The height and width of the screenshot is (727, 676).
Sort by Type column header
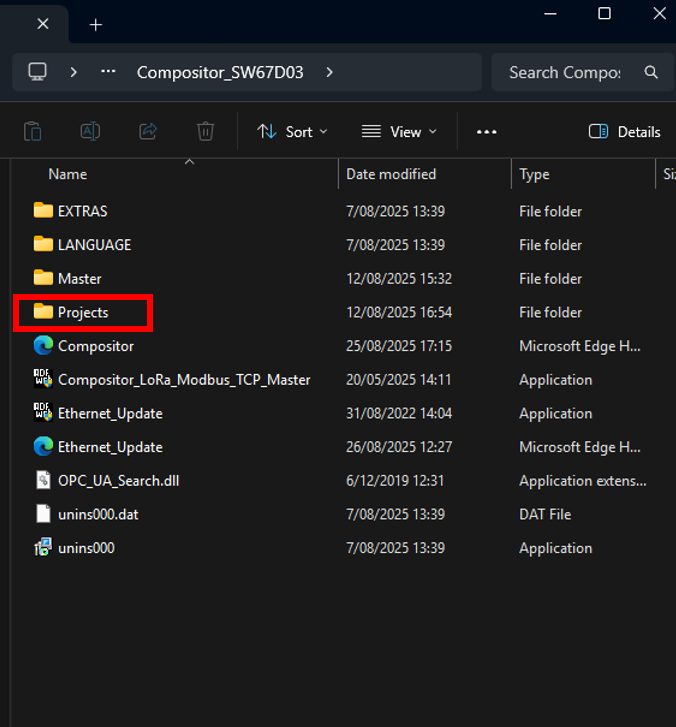click(x=534, y=174)
